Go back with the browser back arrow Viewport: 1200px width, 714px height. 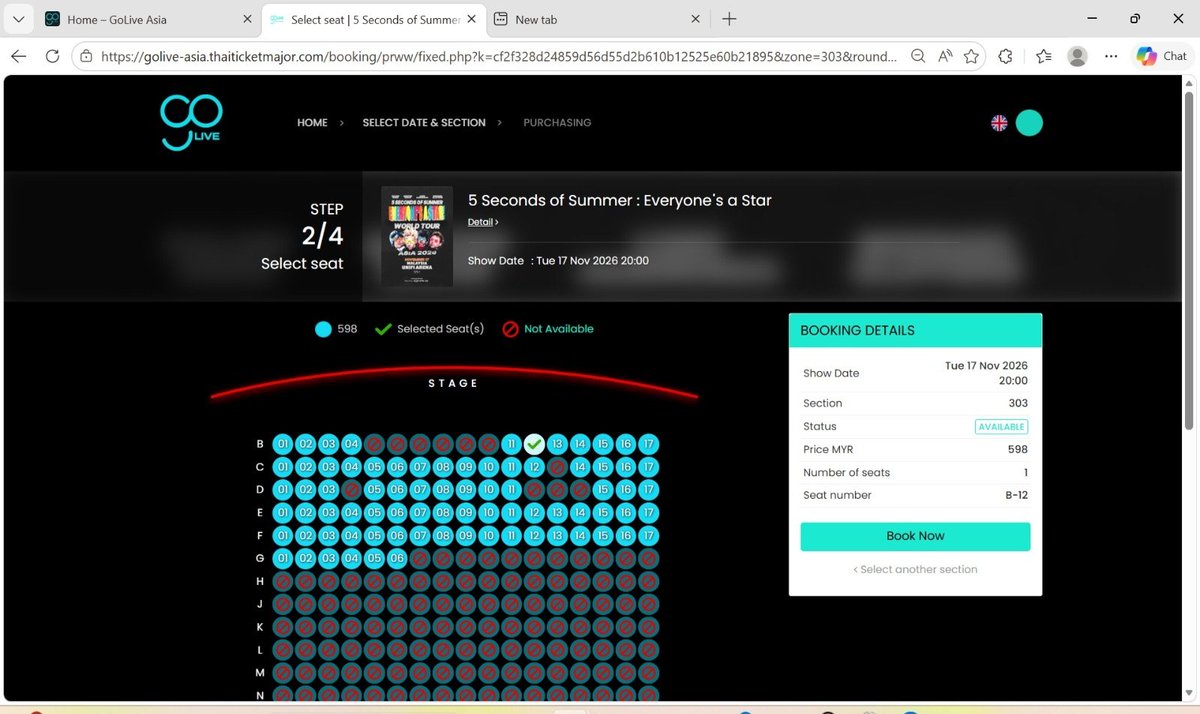[19, 57]
